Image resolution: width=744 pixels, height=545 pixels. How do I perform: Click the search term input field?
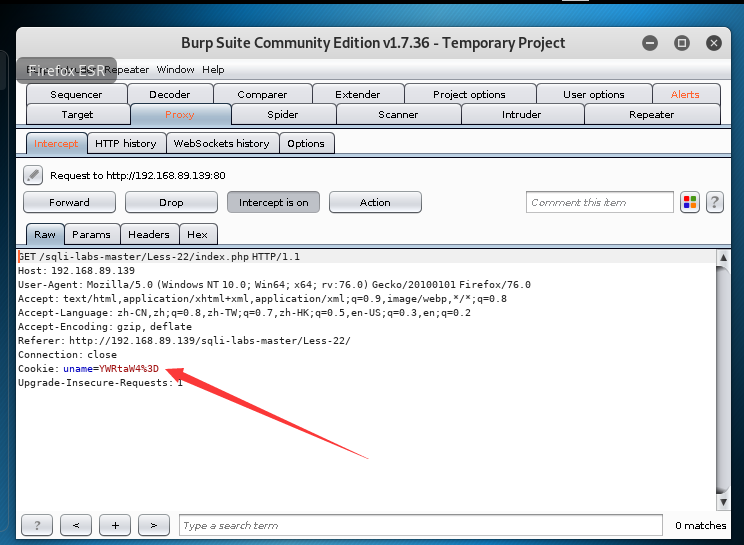click(421, 525)
